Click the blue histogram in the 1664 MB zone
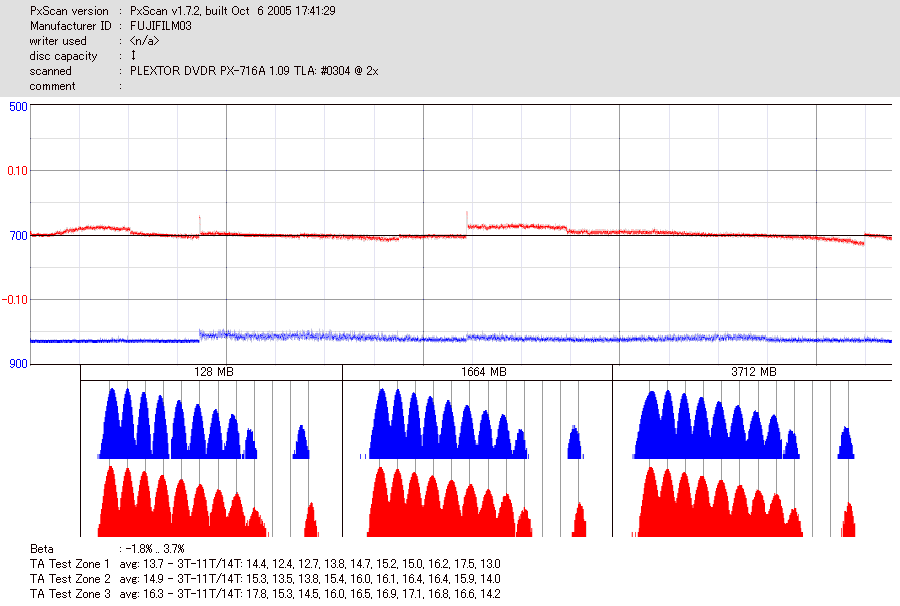The image size is (900, 606). (x=472, y=424)
